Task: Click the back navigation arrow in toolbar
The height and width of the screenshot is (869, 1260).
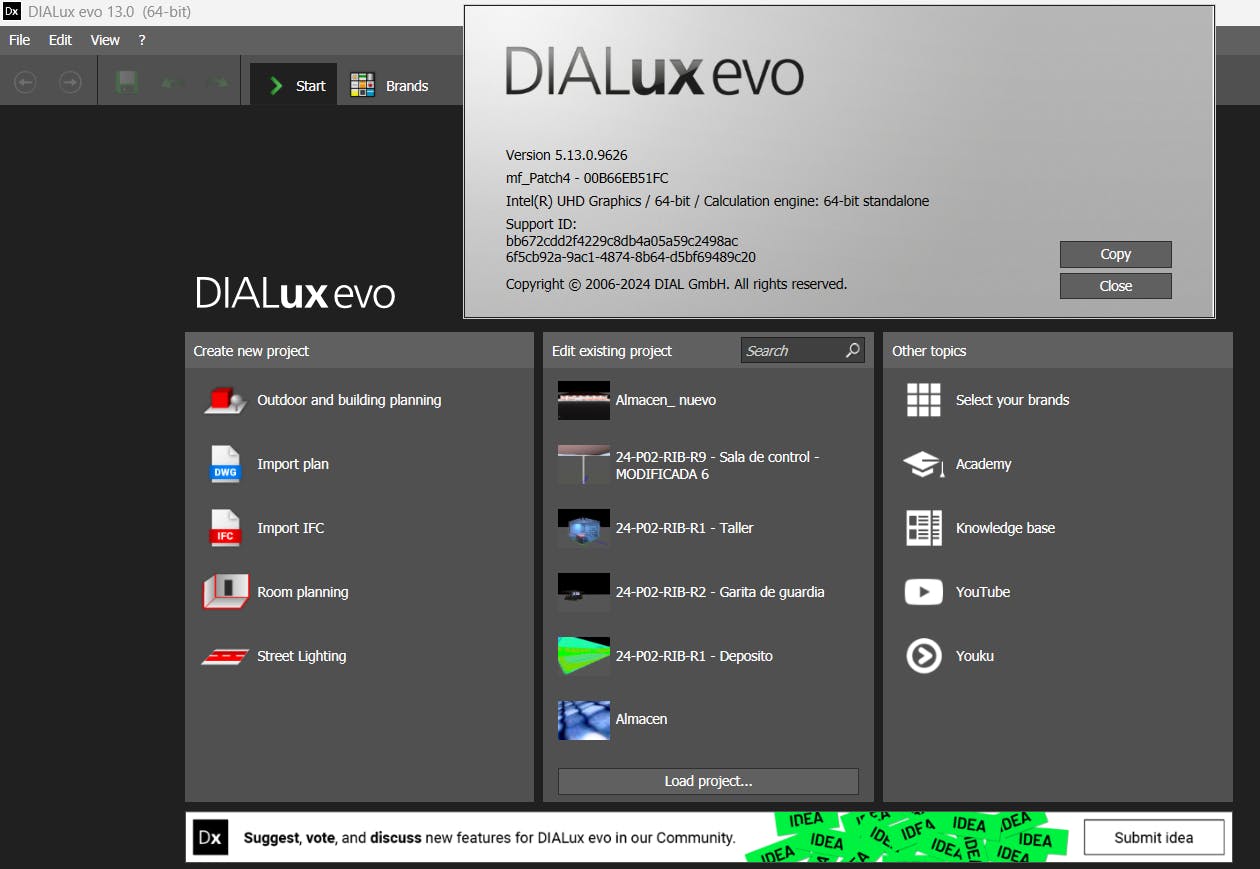Action: pyautogui.click(x=25, y=84)
